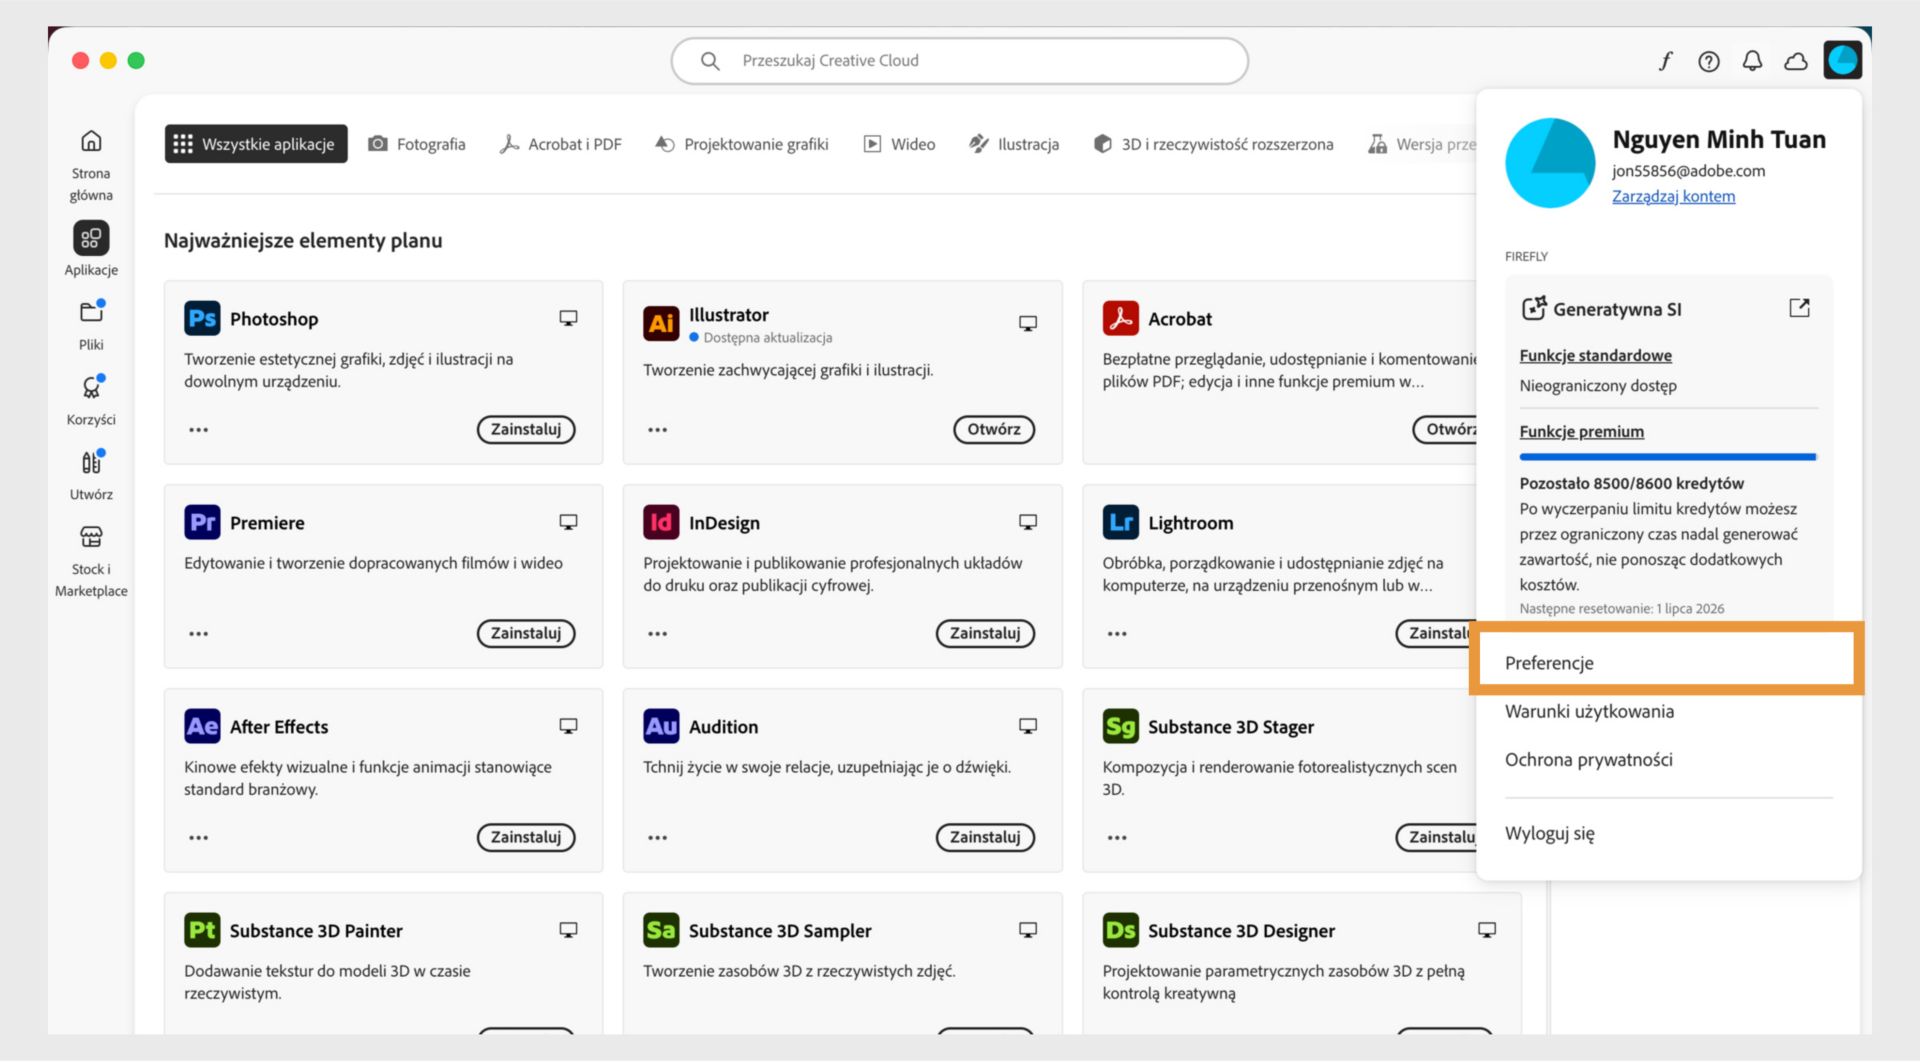Click the Premiere app icon
The image size is (1920, 1062).
click(x=202, y=522)
